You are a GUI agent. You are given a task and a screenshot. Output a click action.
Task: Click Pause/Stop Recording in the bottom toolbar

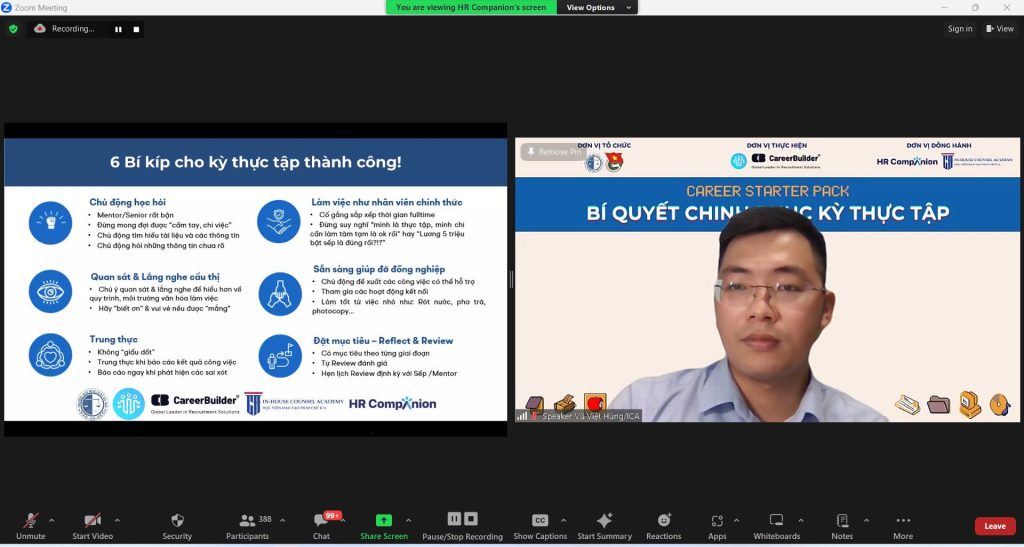pyautogui.click(x=462, y=521)
